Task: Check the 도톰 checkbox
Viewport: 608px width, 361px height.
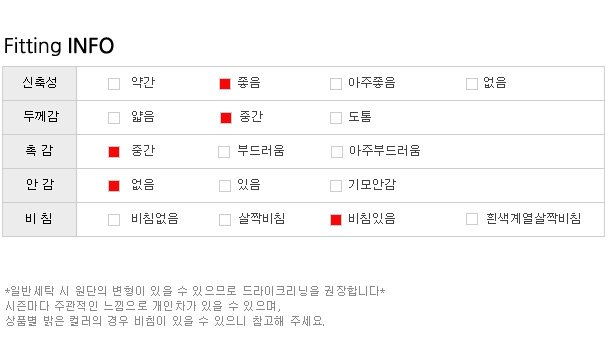Action: tap(336, 118)
